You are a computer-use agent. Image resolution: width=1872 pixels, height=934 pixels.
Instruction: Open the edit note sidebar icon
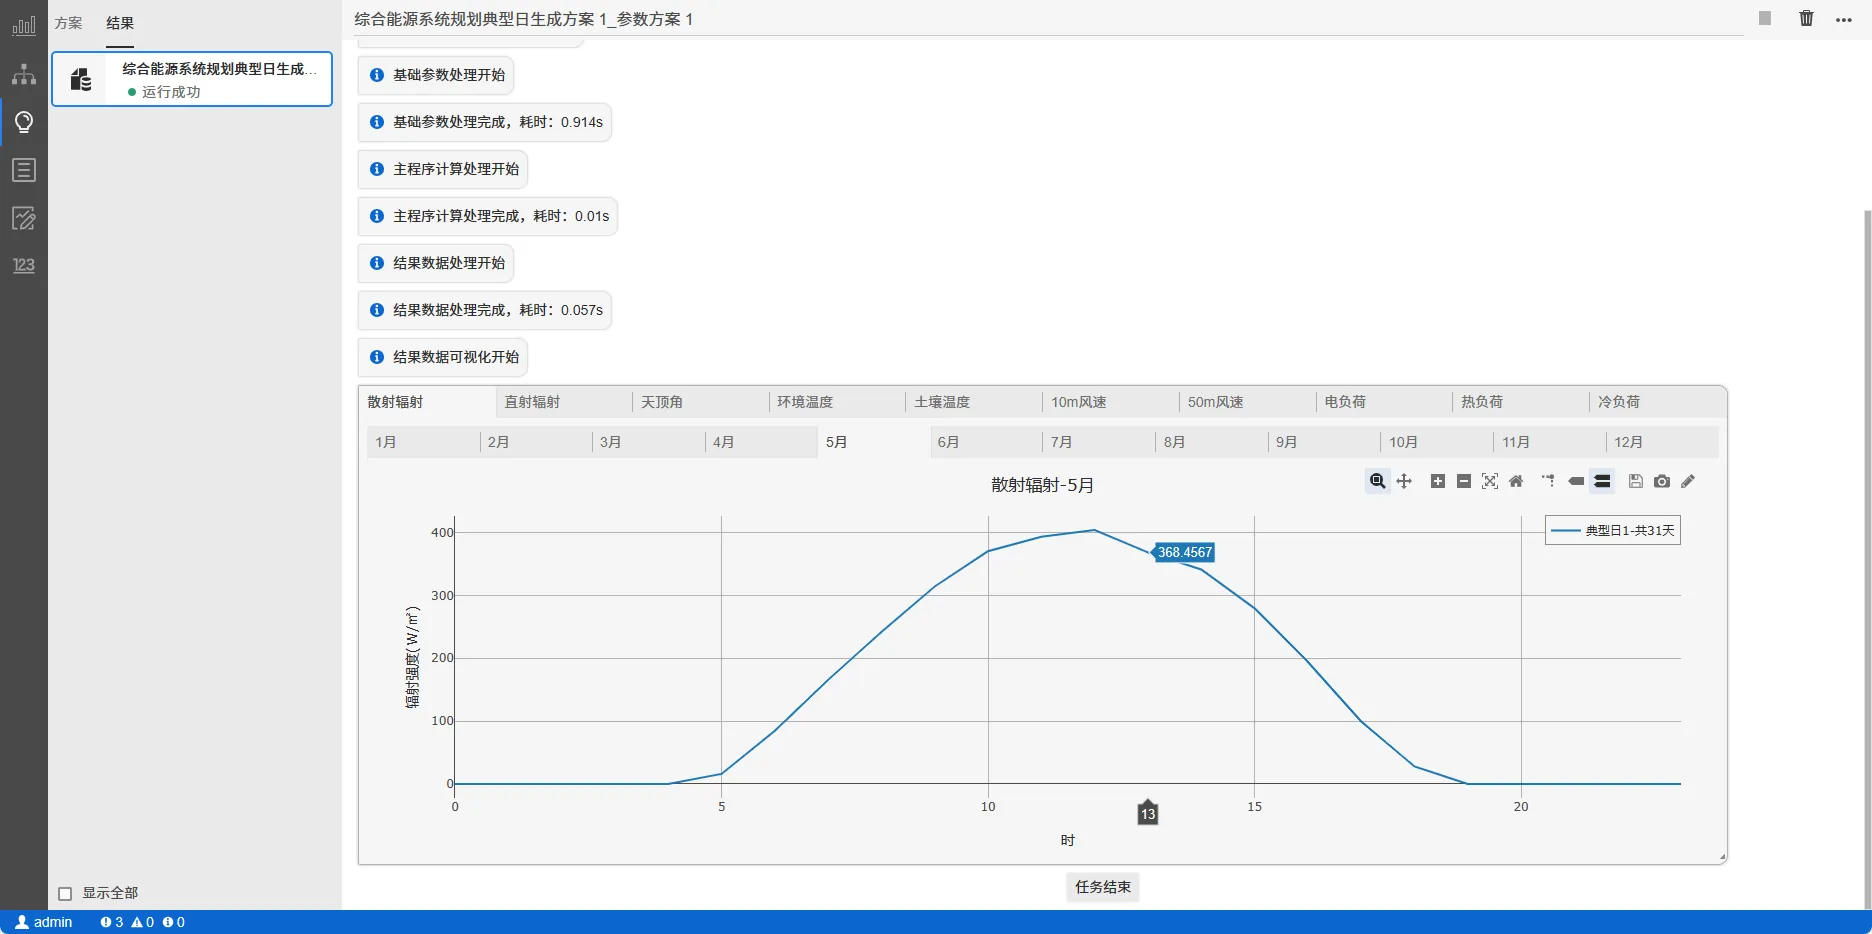[24, 218]
